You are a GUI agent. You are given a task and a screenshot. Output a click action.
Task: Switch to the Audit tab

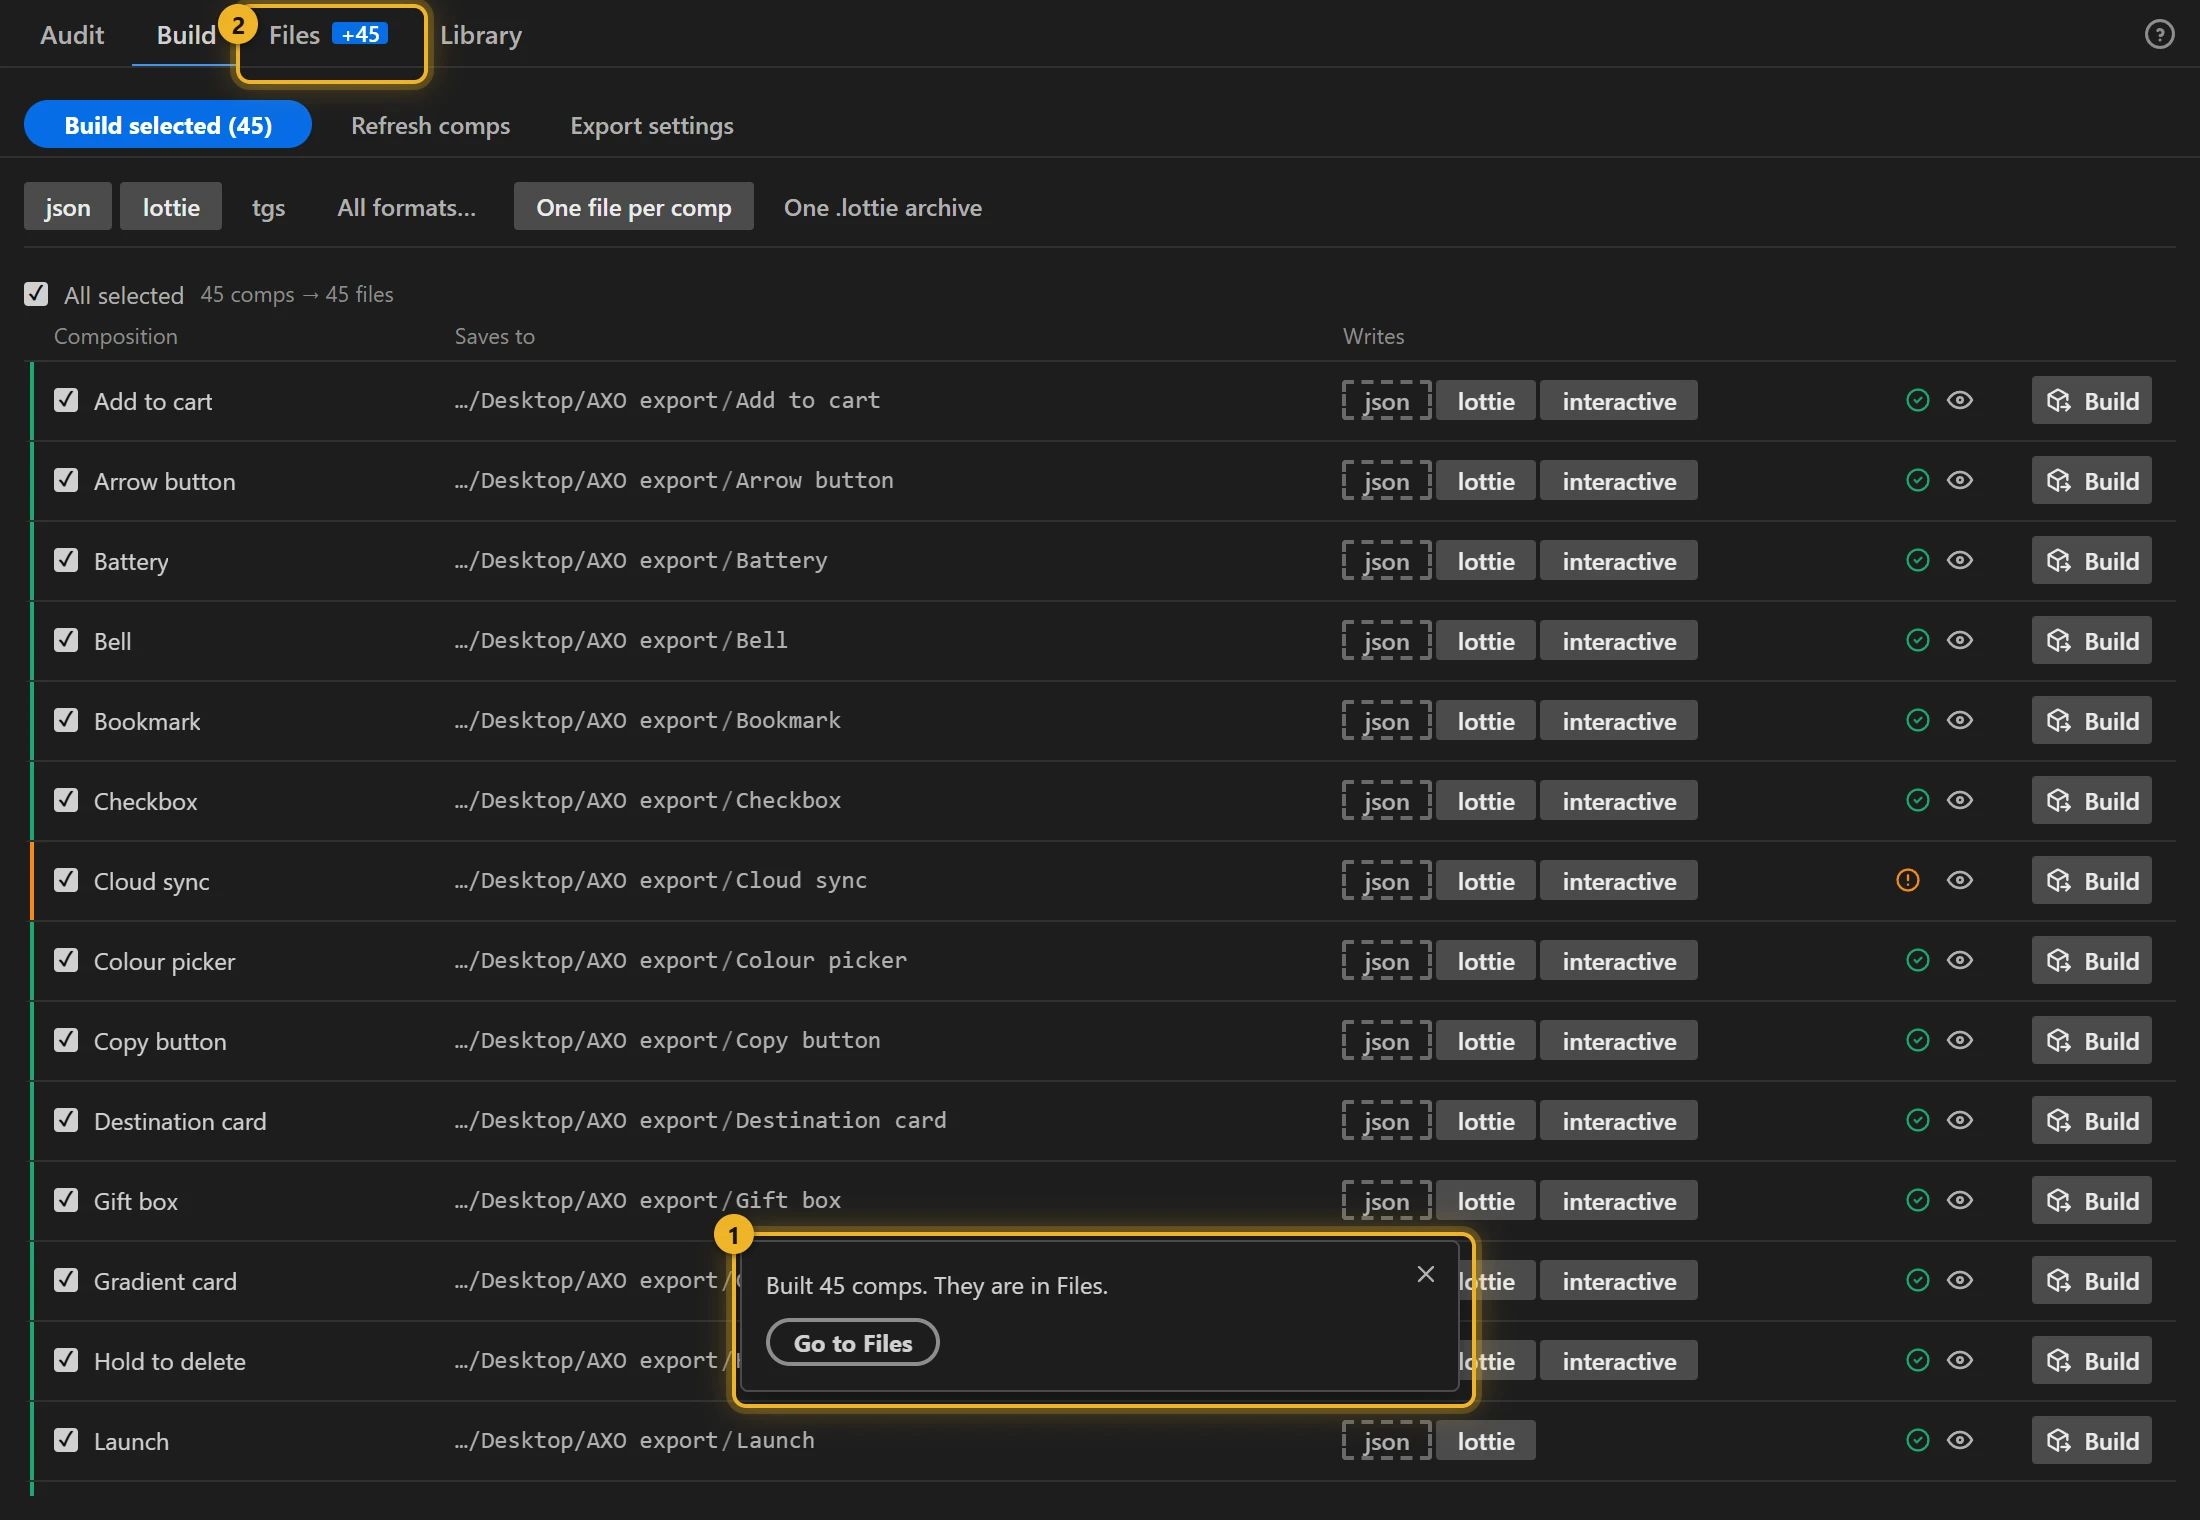coord(72,35)
